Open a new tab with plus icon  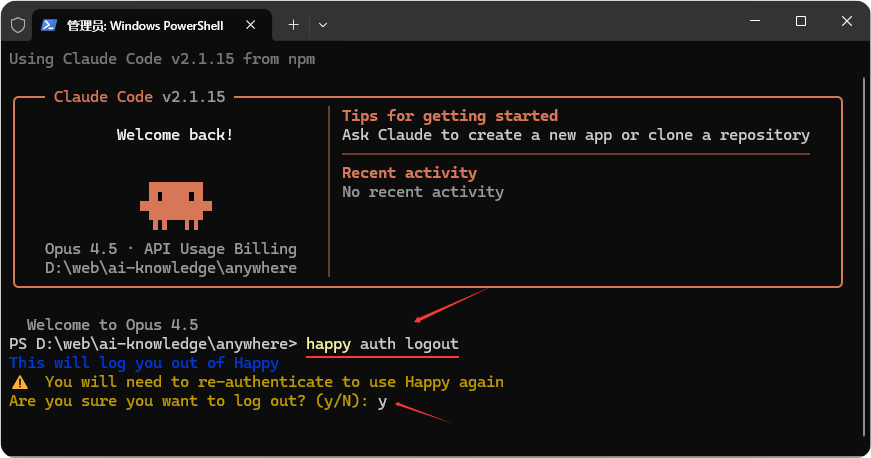pos(293,24)
